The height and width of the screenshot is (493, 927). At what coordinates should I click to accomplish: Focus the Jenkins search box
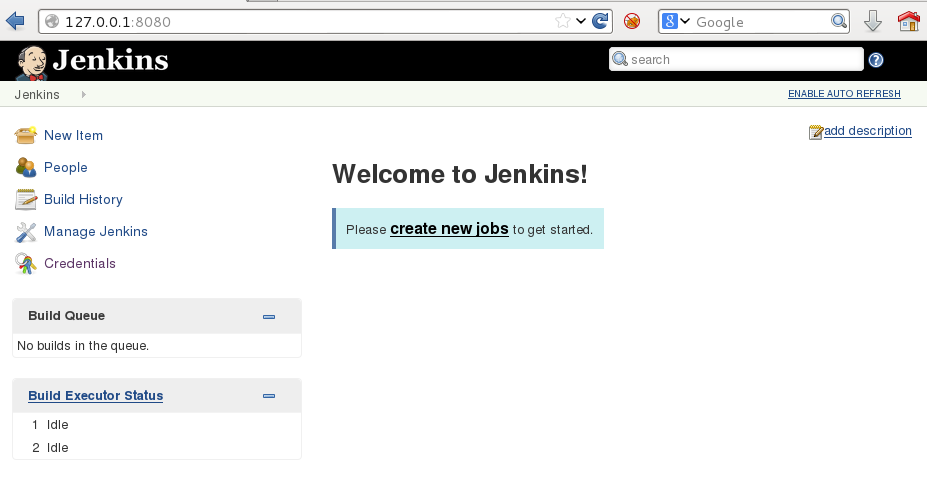click(x=736, y=59)
